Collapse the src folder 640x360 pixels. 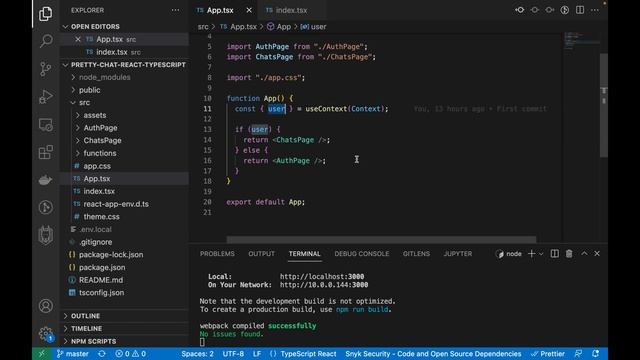click(x=124, y=102)
